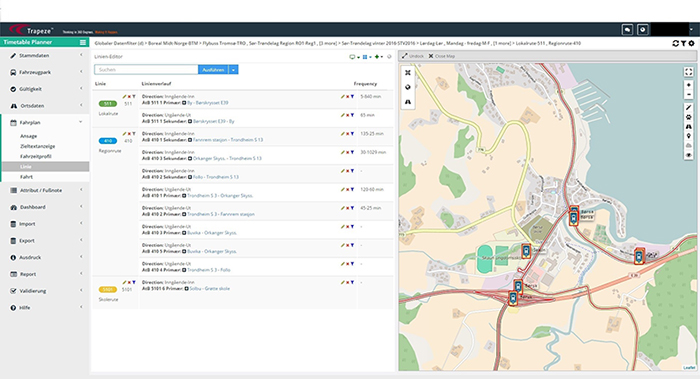Open the grid view dropdown in Linien-Editor

(x=367, y=57)
